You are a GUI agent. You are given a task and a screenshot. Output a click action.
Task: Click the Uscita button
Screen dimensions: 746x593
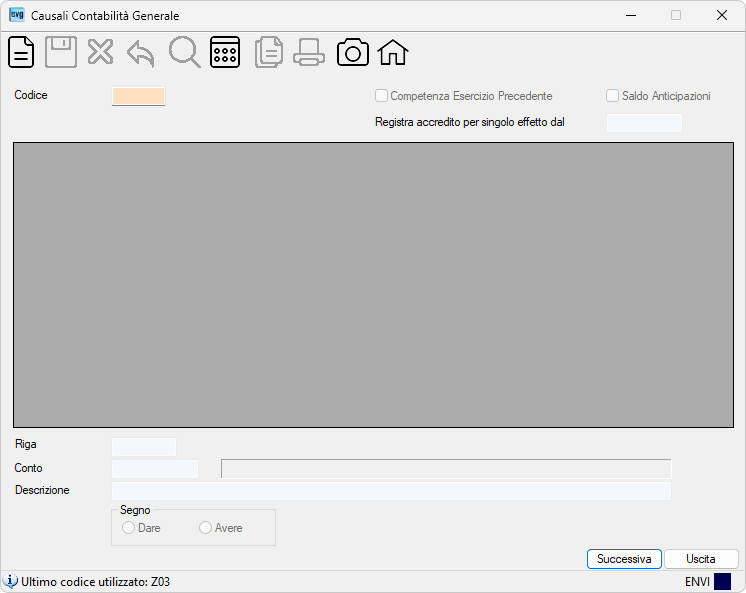(x=701, y=559)
